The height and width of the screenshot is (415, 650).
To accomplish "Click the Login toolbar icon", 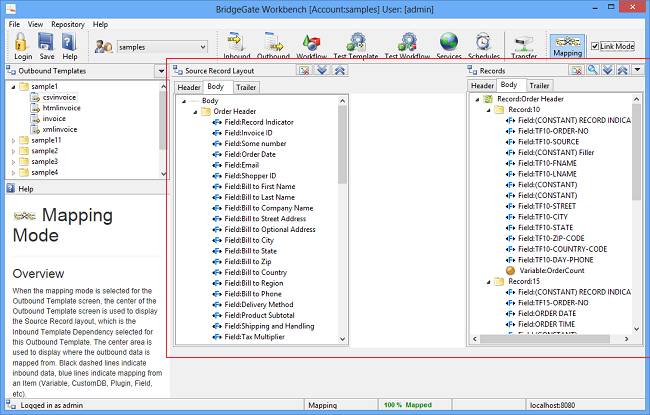I will [22, 46].
